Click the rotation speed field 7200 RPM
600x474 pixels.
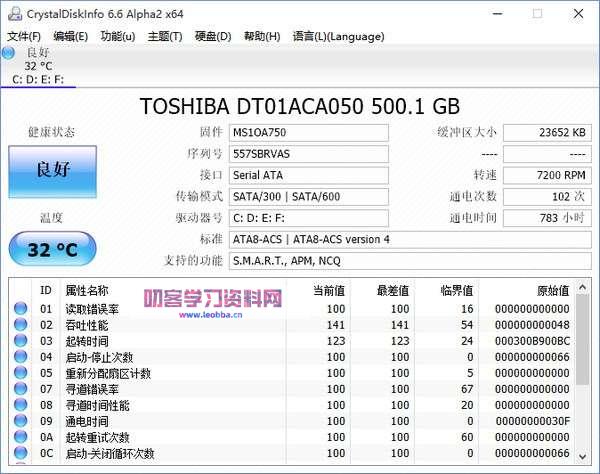tap(547, 176)
